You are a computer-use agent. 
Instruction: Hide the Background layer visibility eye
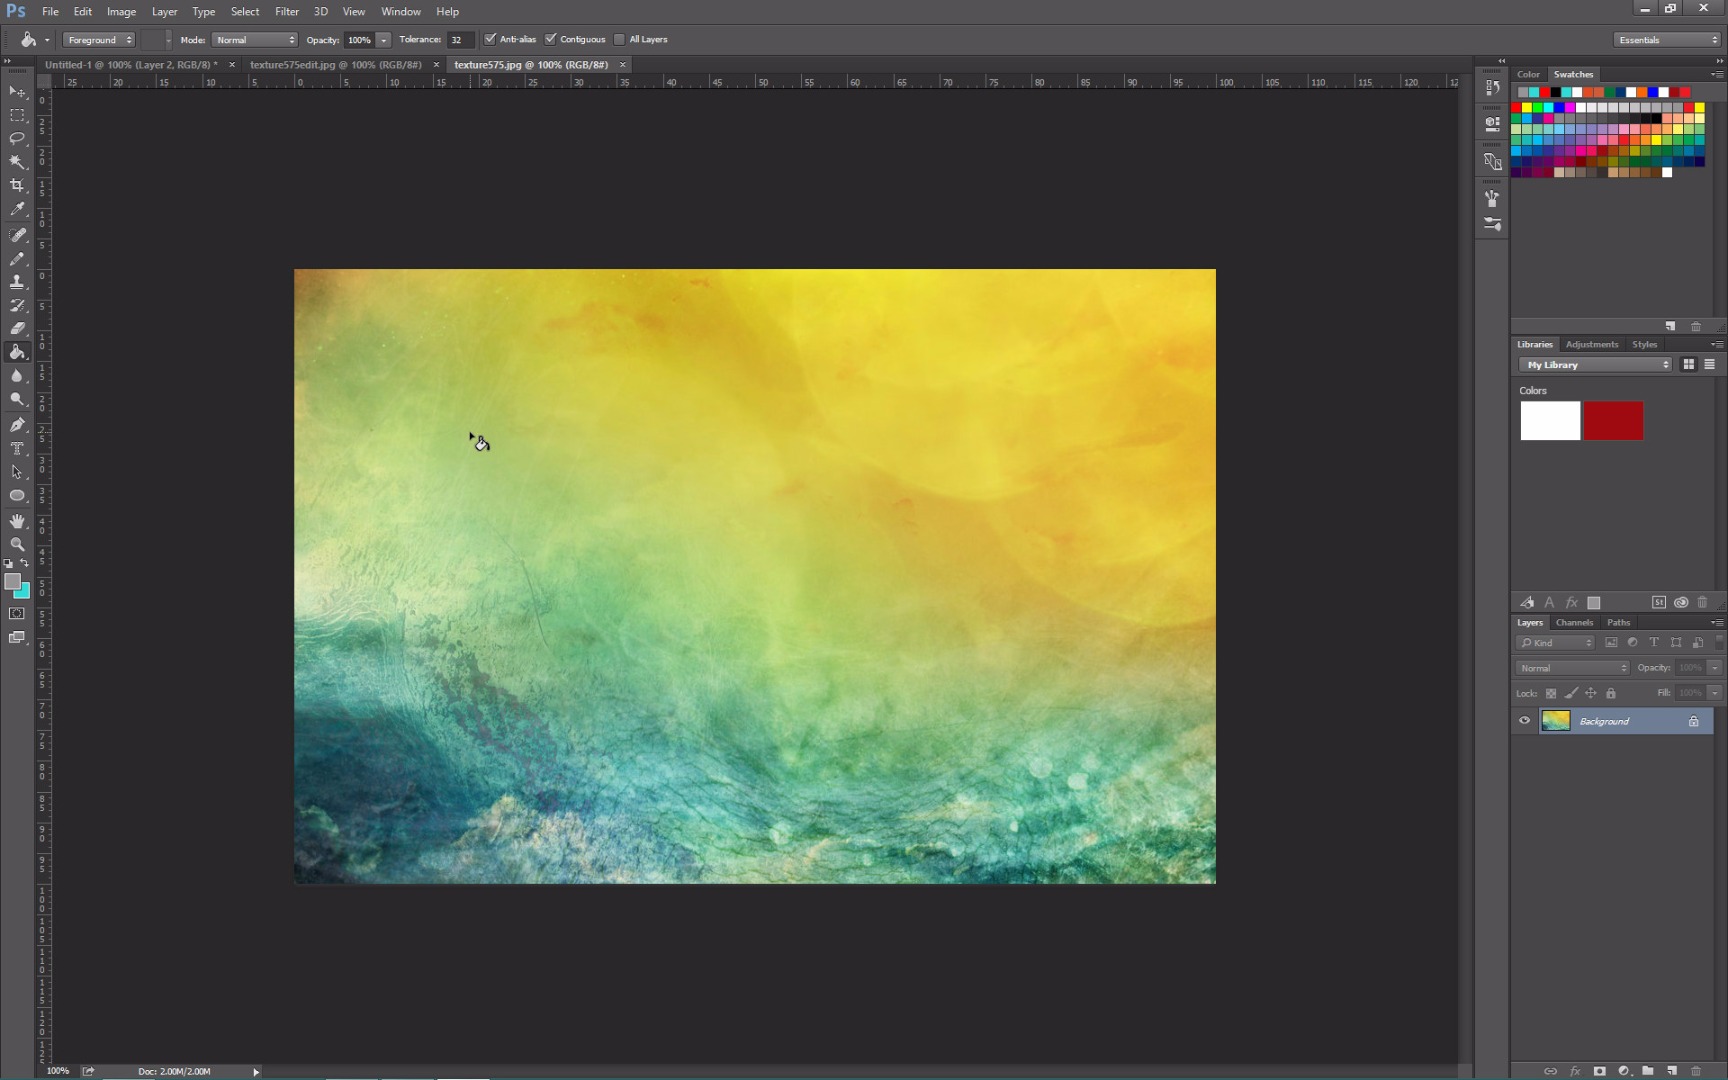pyautogui.click(x=1524, y=720)
